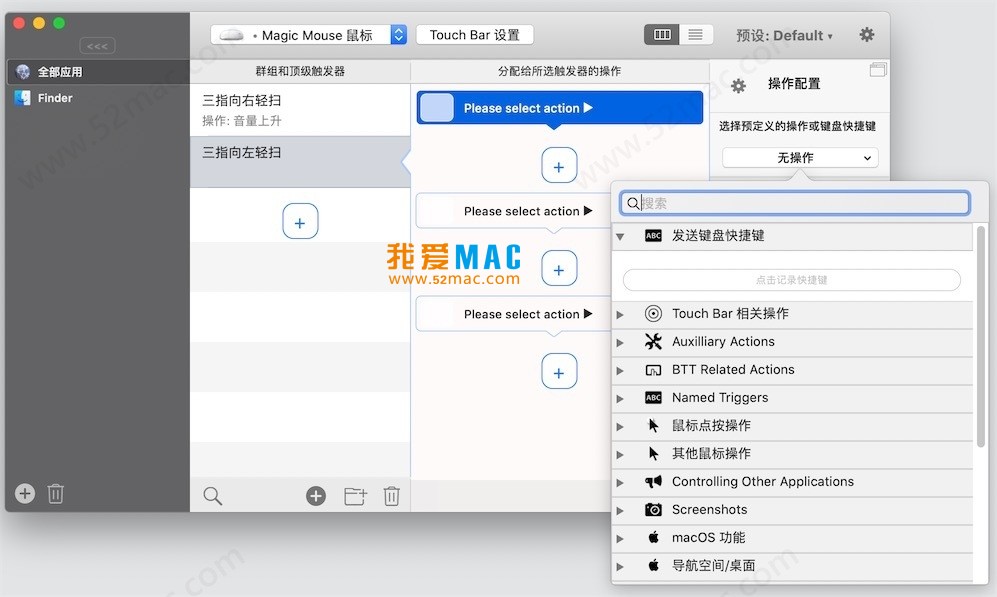The image size is (997, 597).
Task: Collapse the 发送键盘快捷键 category triangle
Action: click(620, 237)
